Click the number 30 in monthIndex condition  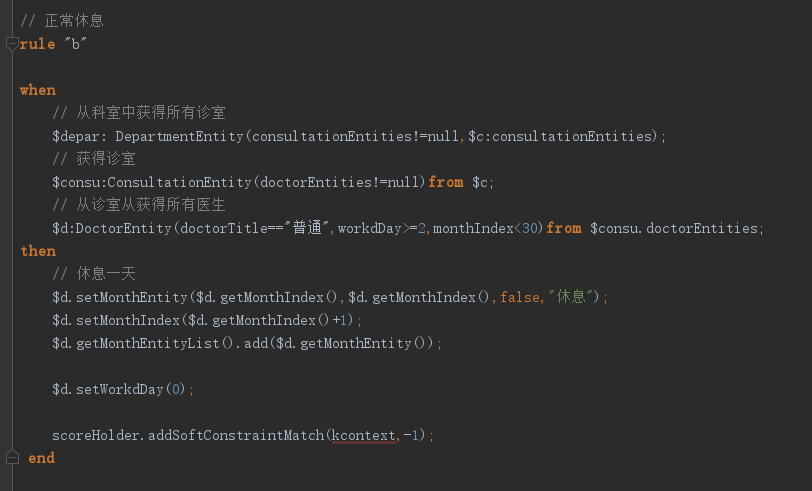(x=530, y=228)
